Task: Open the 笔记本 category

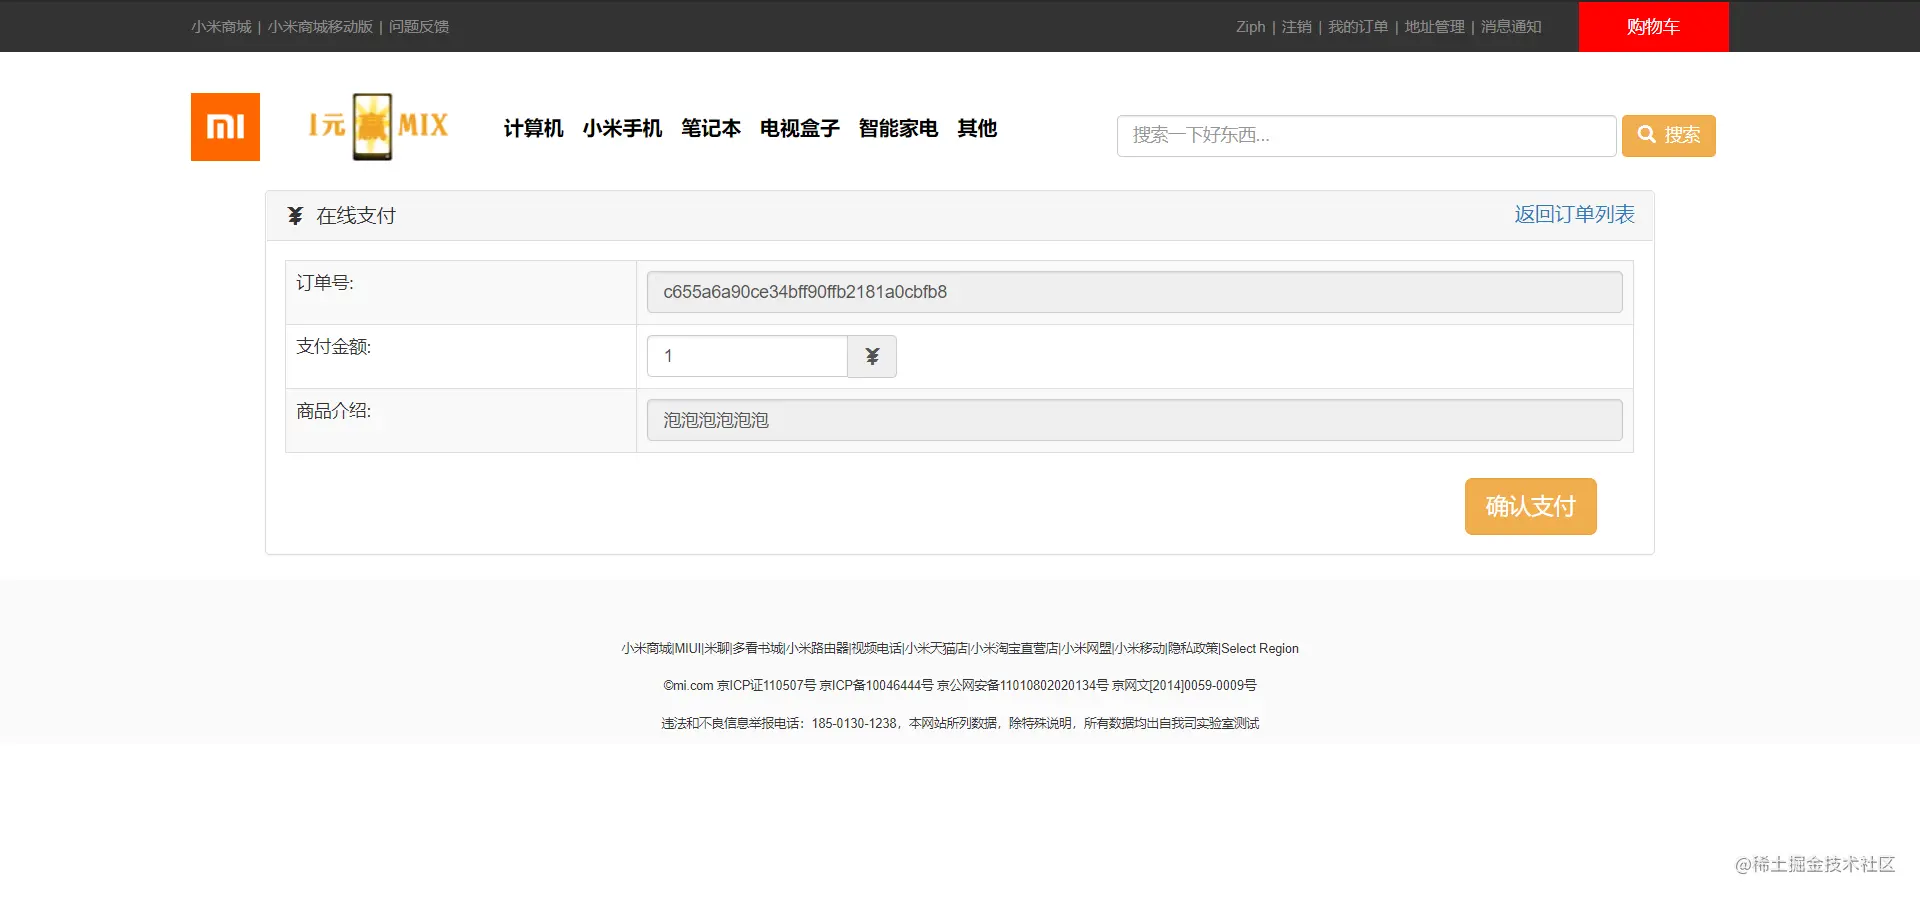Action: pyautogui.click(x=711, y=128)
